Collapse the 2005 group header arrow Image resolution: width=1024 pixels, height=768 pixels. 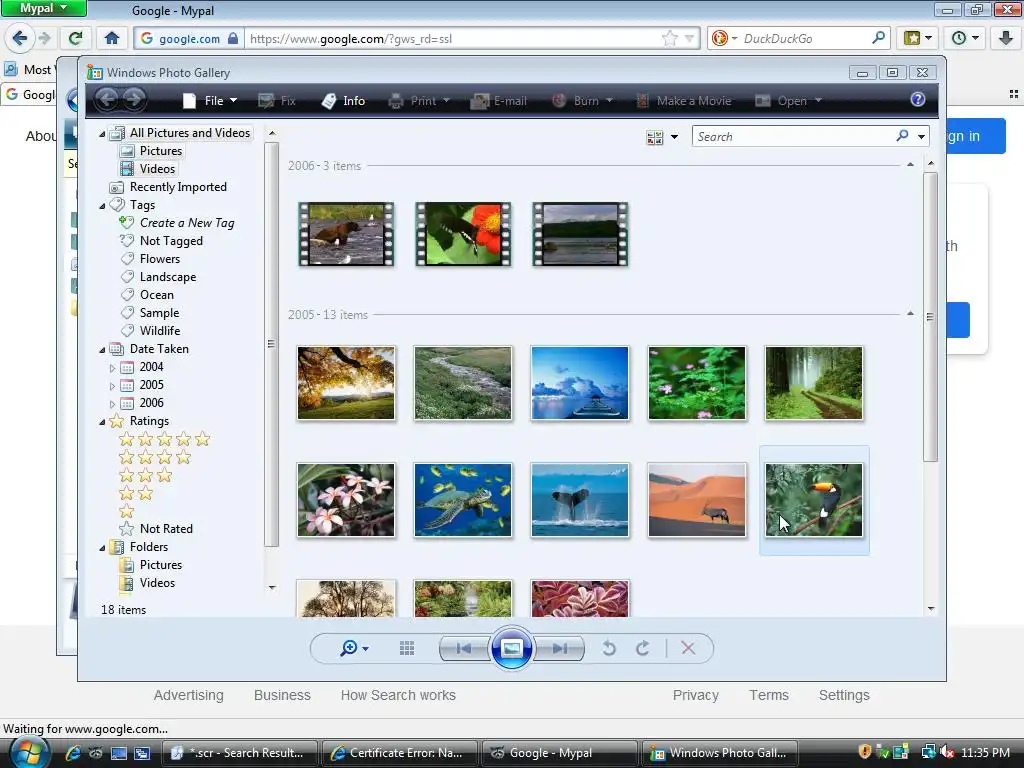pyautogui.click(x=910, y=313)
